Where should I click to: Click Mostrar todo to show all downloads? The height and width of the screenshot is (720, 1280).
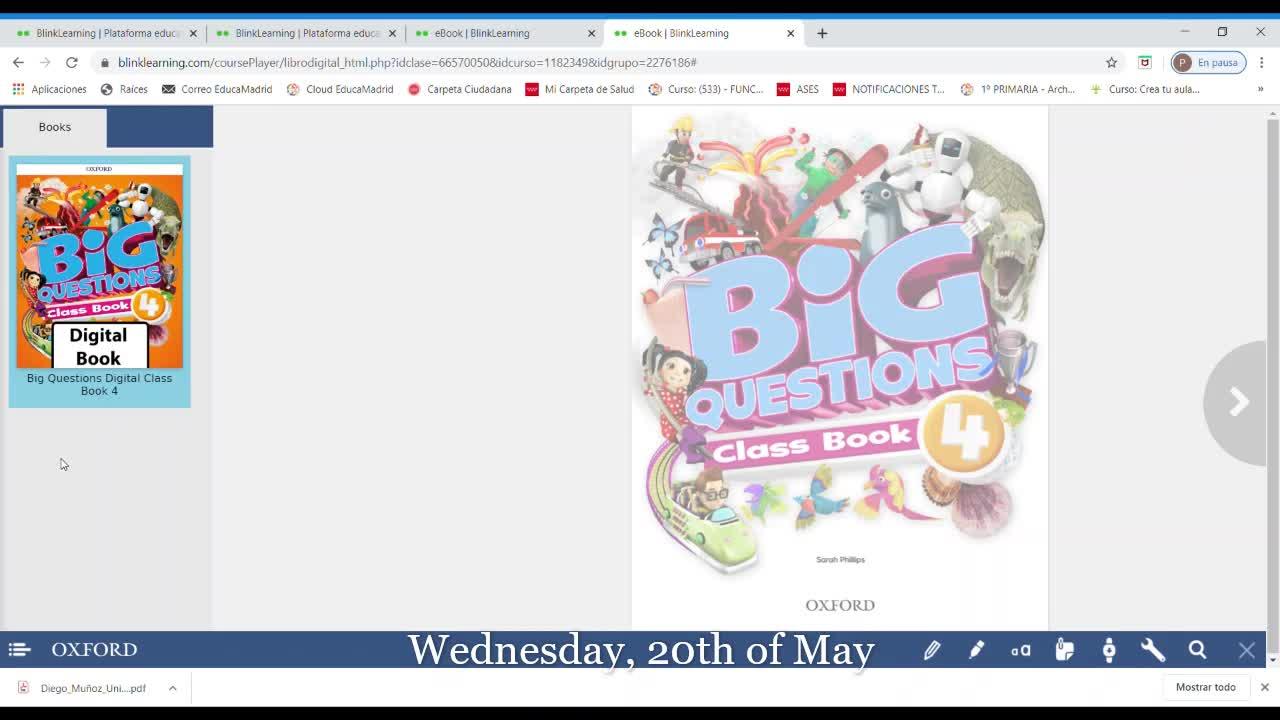tap(1206, 688)
